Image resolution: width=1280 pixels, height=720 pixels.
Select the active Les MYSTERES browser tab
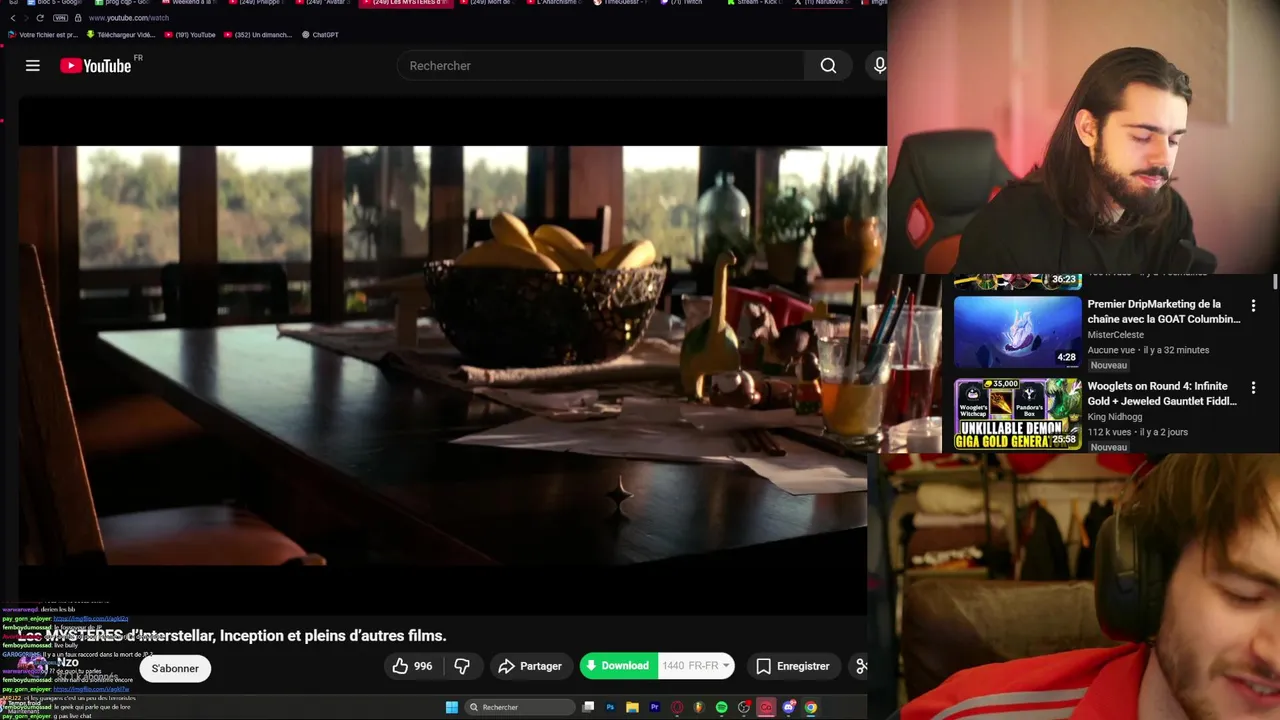[x=406, y=3]
